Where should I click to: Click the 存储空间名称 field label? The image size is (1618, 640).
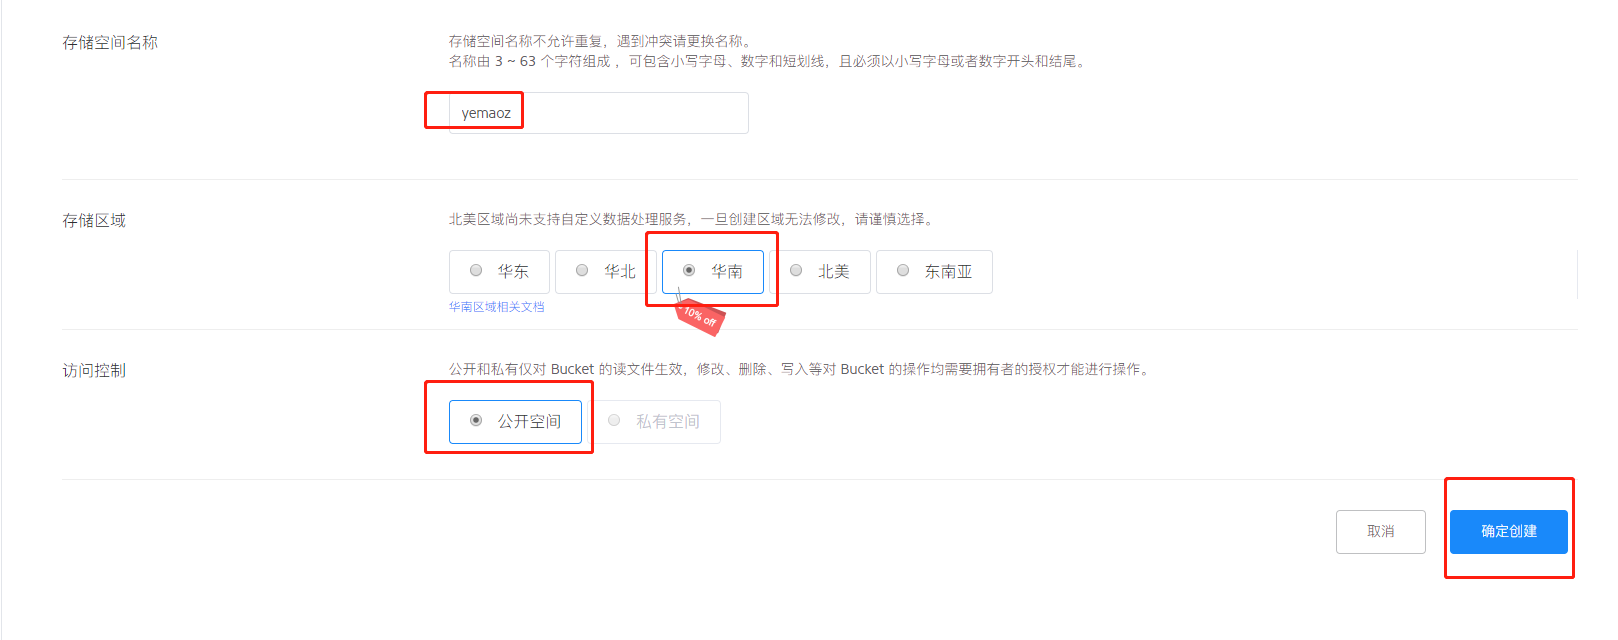(110, 42)
